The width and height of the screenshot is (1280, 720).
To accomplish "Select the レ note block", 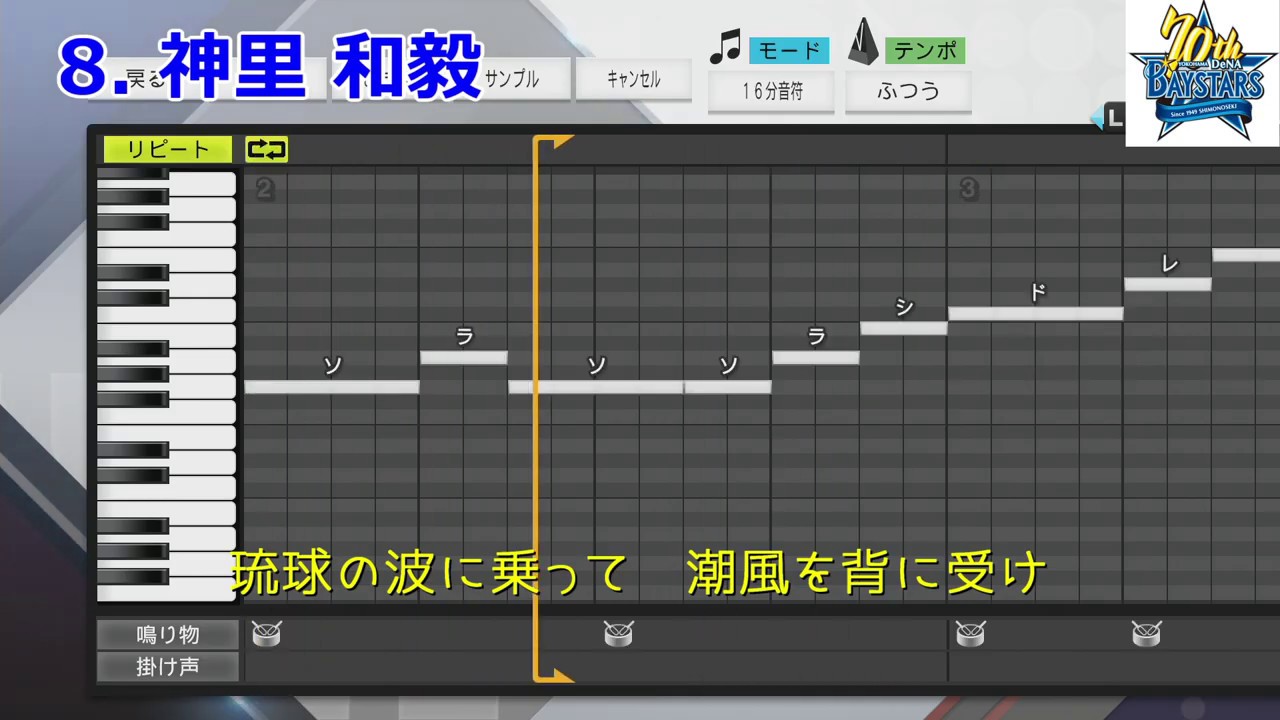I will coord(1168,284).
